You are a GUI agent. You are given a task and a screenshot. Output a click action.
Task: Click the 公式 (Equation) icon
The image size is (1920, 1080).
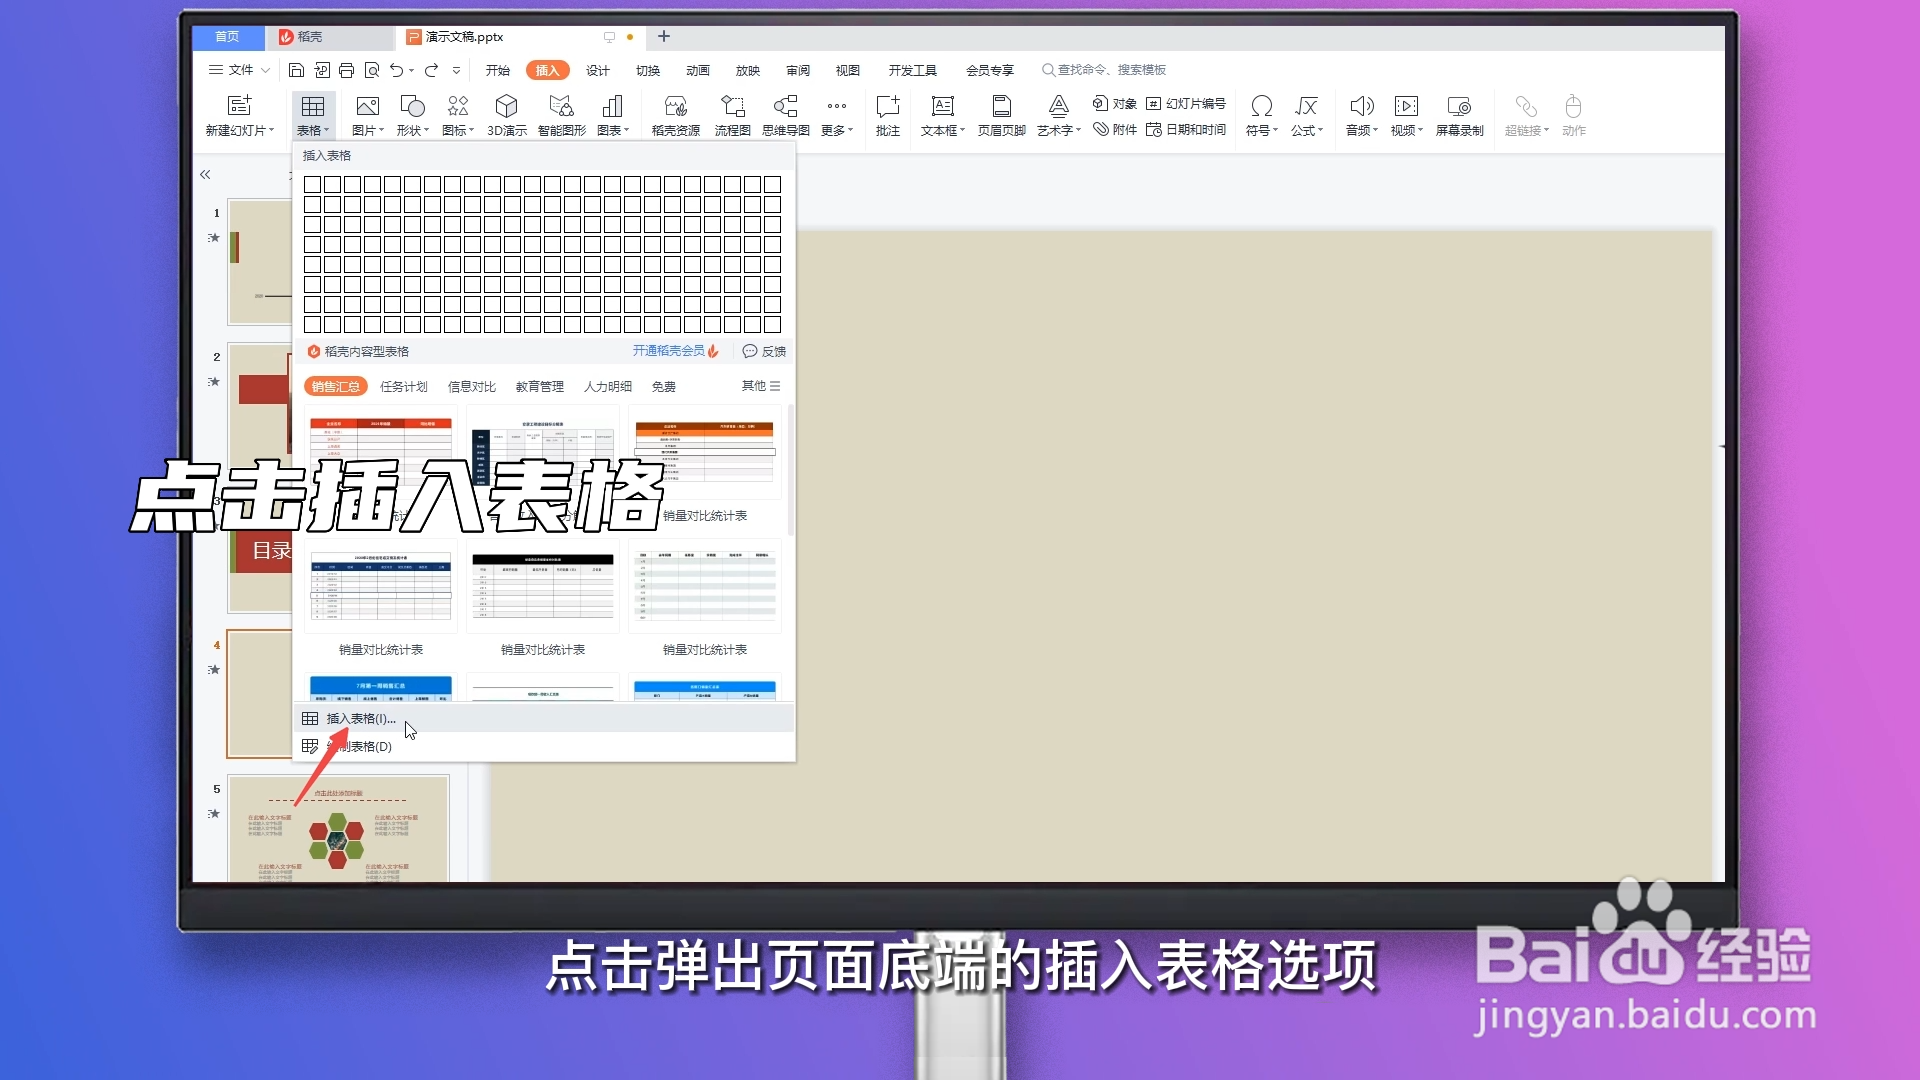click(1307, 107)
